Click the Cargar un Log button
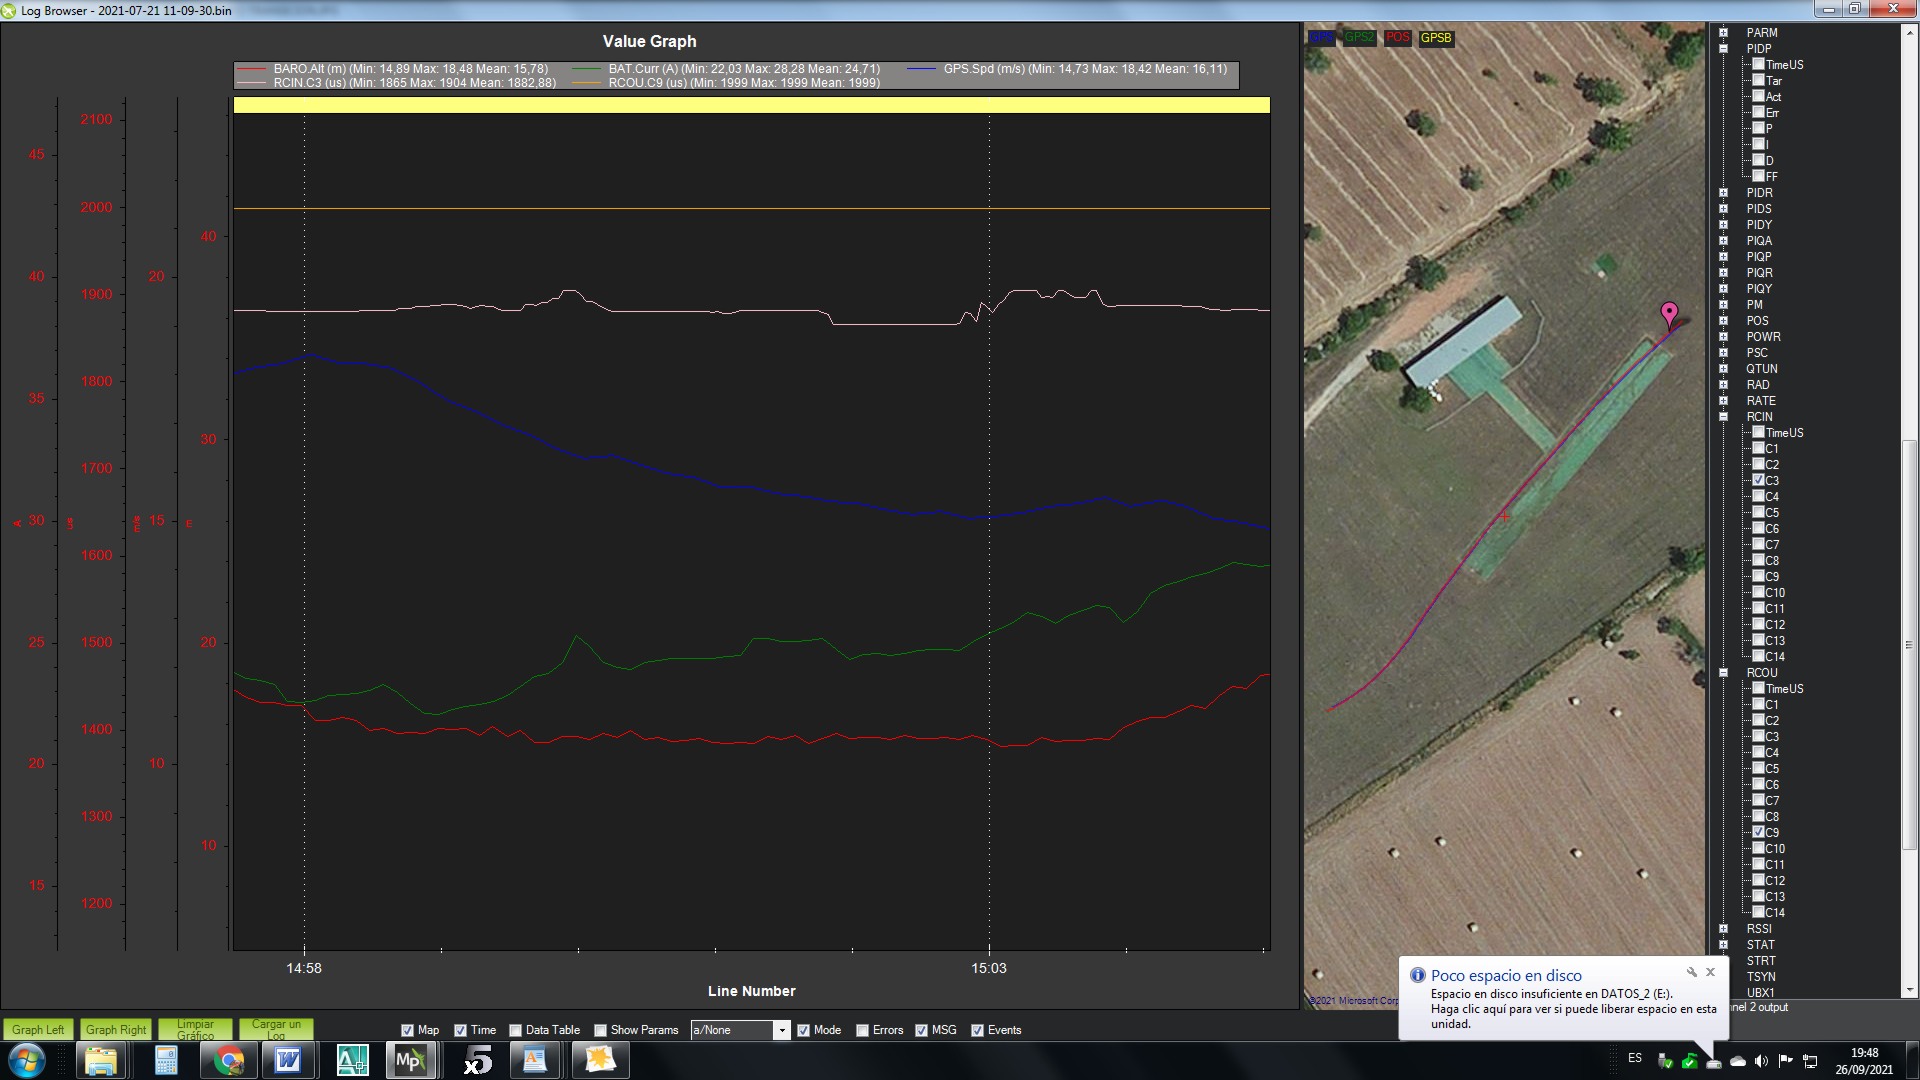This screenshot has width=1920, height=1080. click(x=276, y=1030)
